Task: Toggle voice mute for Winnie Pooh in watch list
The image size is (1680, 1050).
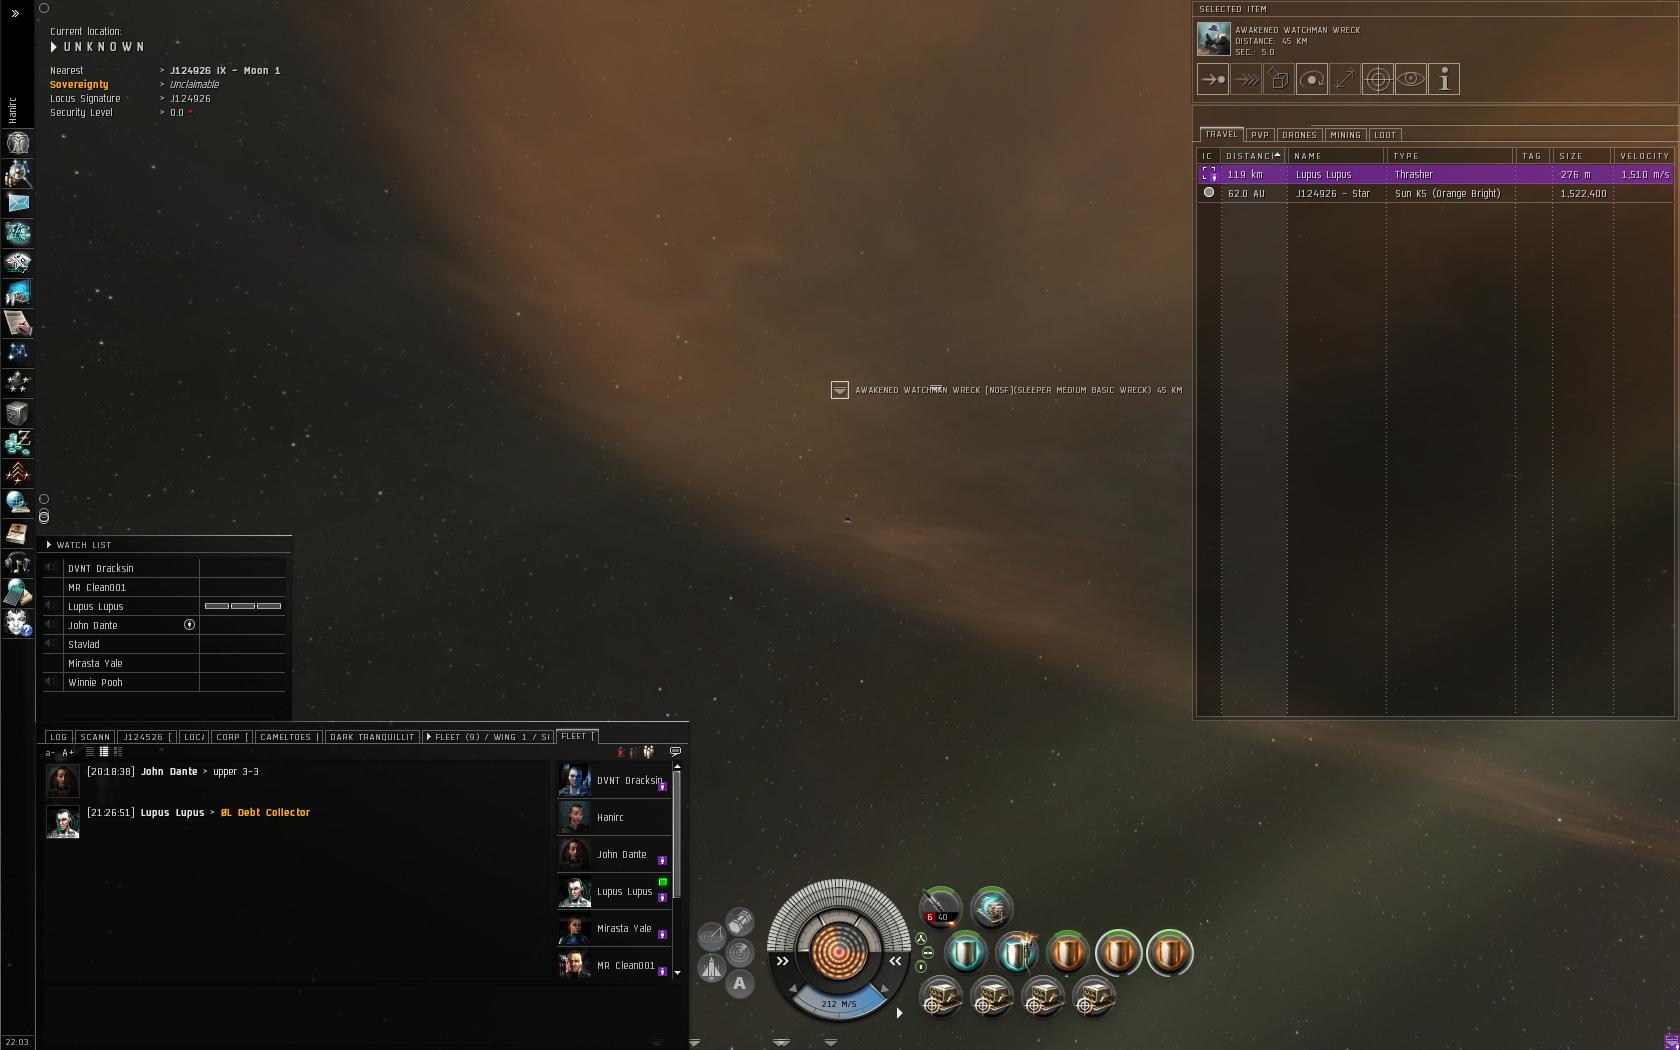Action: click(x=51, y=682)
